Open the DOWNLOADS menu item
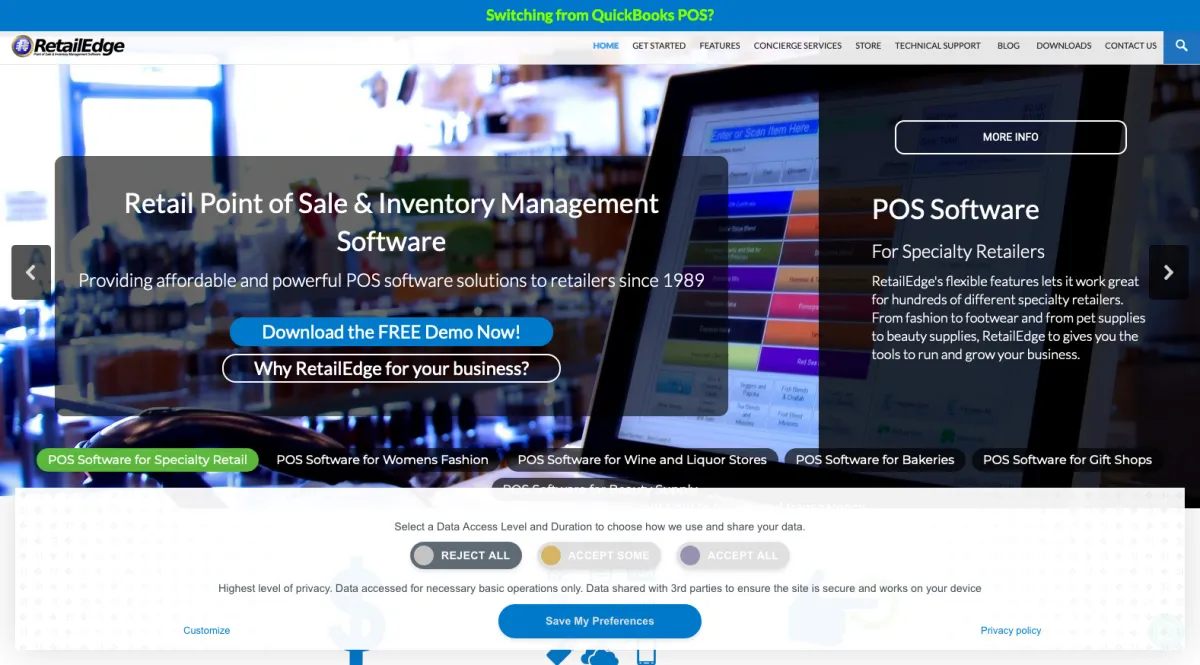Viewport: 1200px width, 665px height. (1064, 46)
